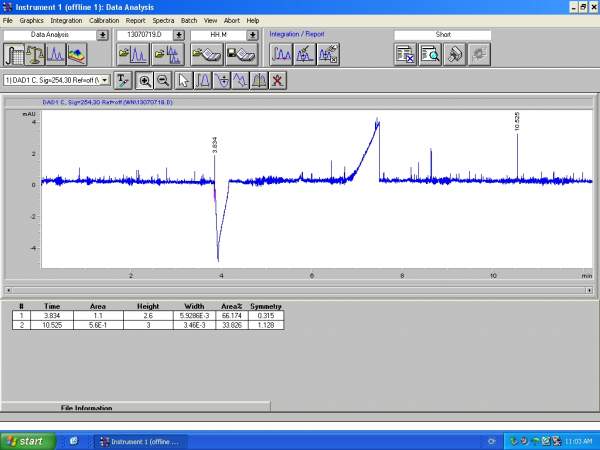Select the arrow pointer tool
This screenshot has height=450, width=600.
(185, 80)
